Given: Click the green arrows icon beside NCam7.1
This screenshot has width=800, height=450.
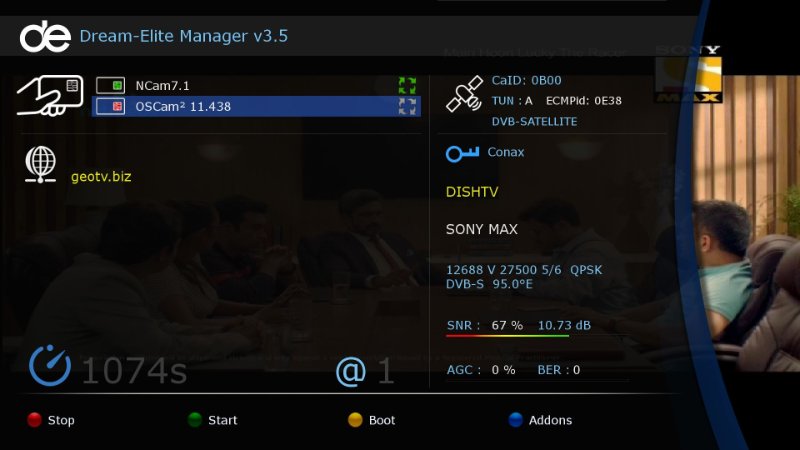Looking at the screenshot, I should point(406,86).
